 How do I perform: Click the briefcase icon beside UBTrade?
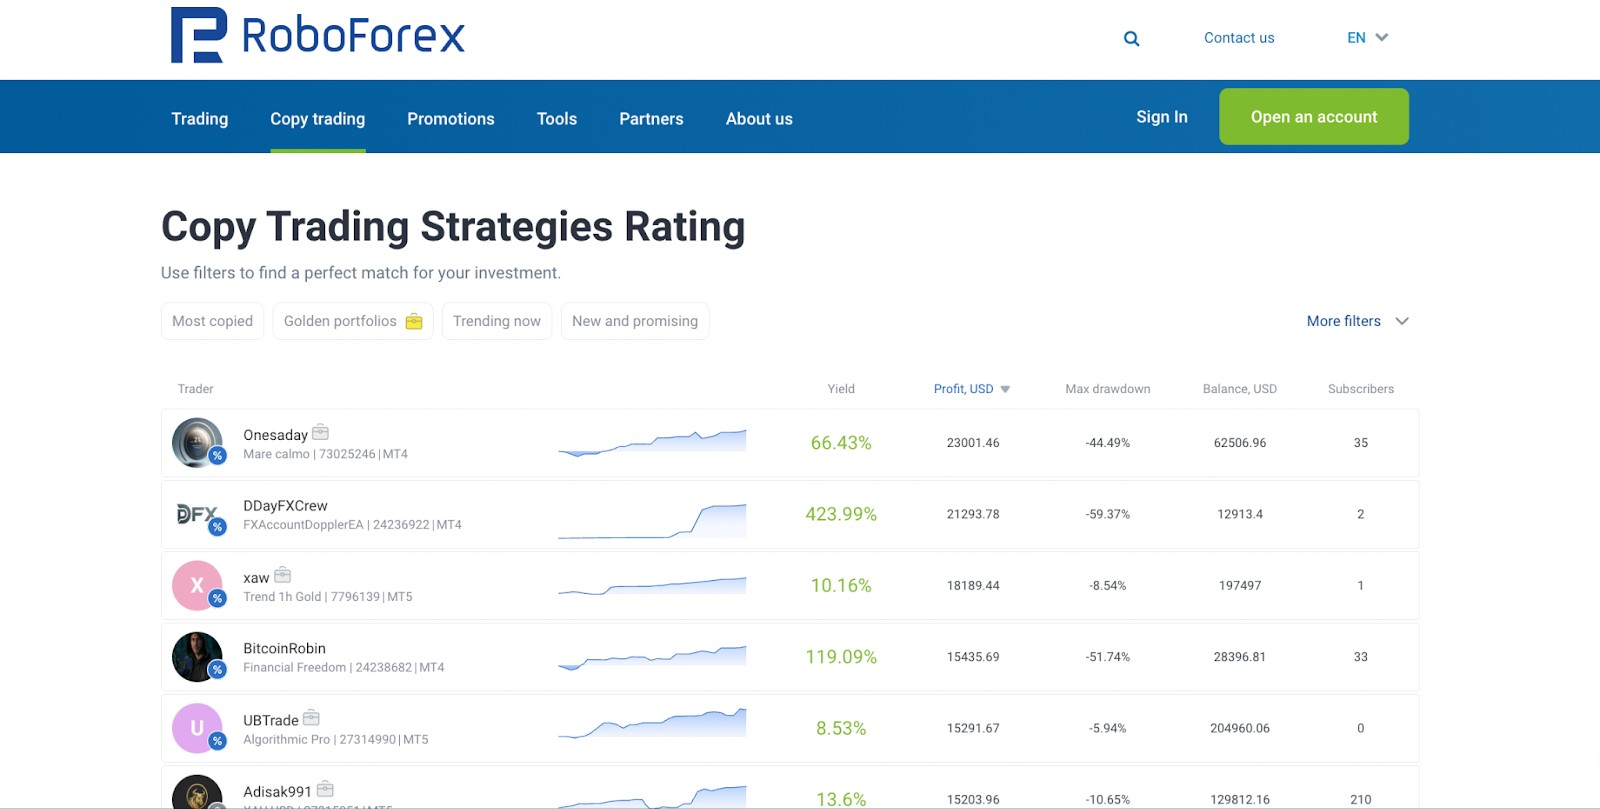311,717
